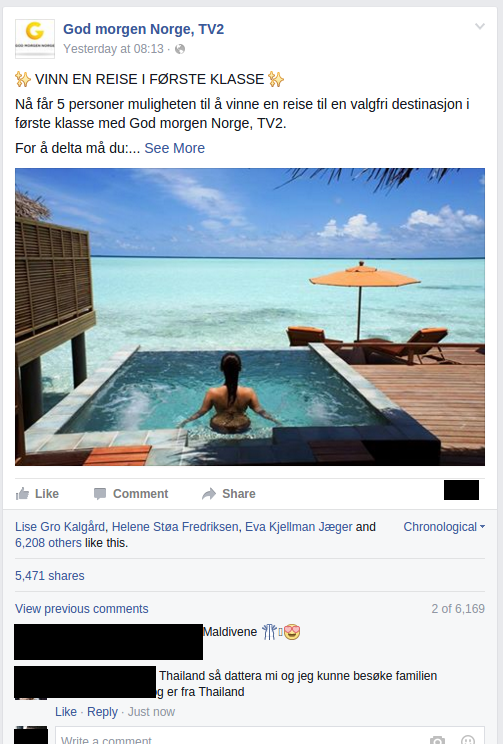The width and height of the screenshot is (503, 744).
Task: View the 5,471 shares list
Action: (50, 576)
